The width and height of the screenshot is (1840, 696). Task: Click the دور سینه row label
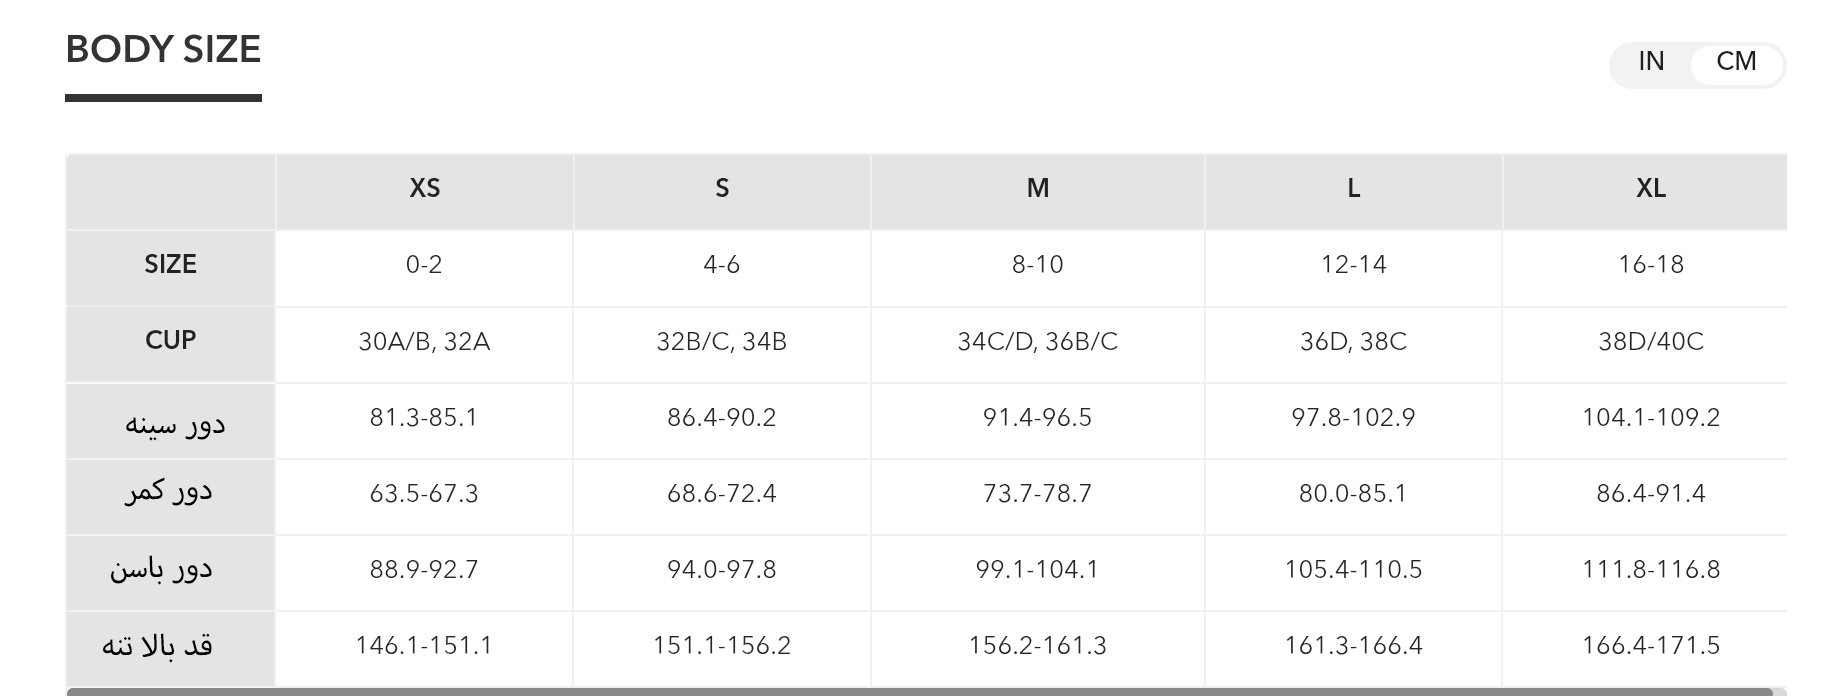pos(174,422)
